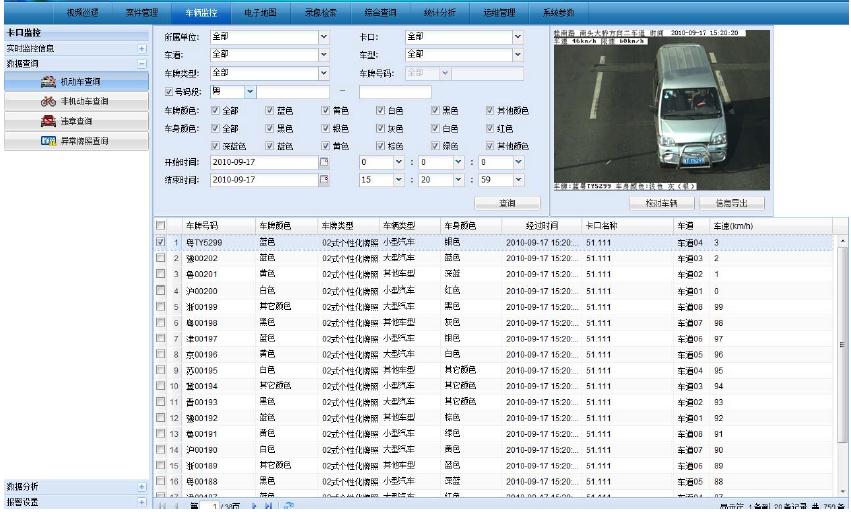Tick row checkbox for 沪00200
The image size is (851, 512).
(x=161, y=290)
